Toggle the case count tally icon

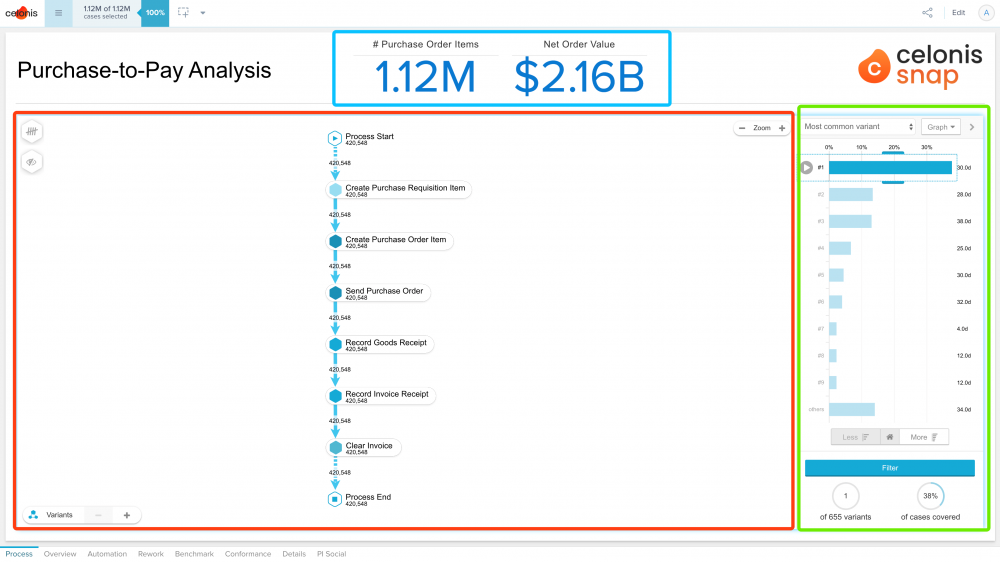click(32, 131)
